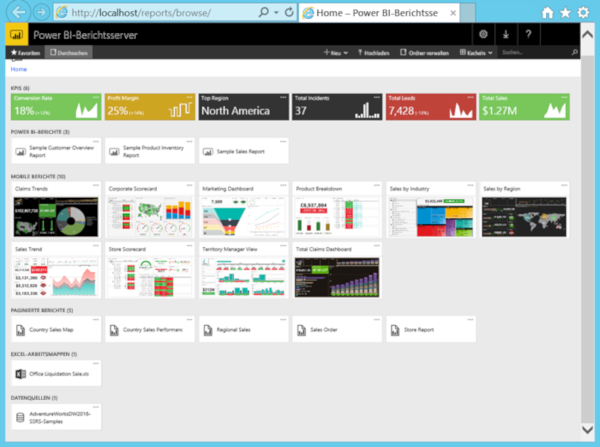Click the browser forward arrow
Viewport: 600px width, 447px height.
(41, 13)
